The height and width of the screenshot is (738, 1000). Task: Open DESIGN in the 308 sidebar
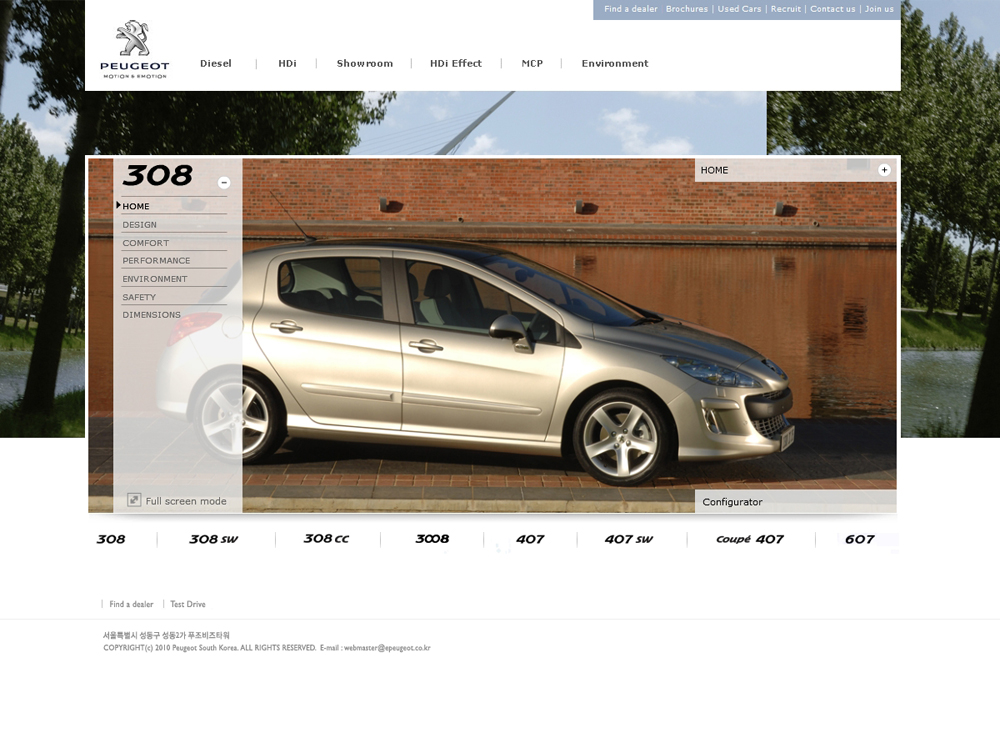[x=140, y=225]
